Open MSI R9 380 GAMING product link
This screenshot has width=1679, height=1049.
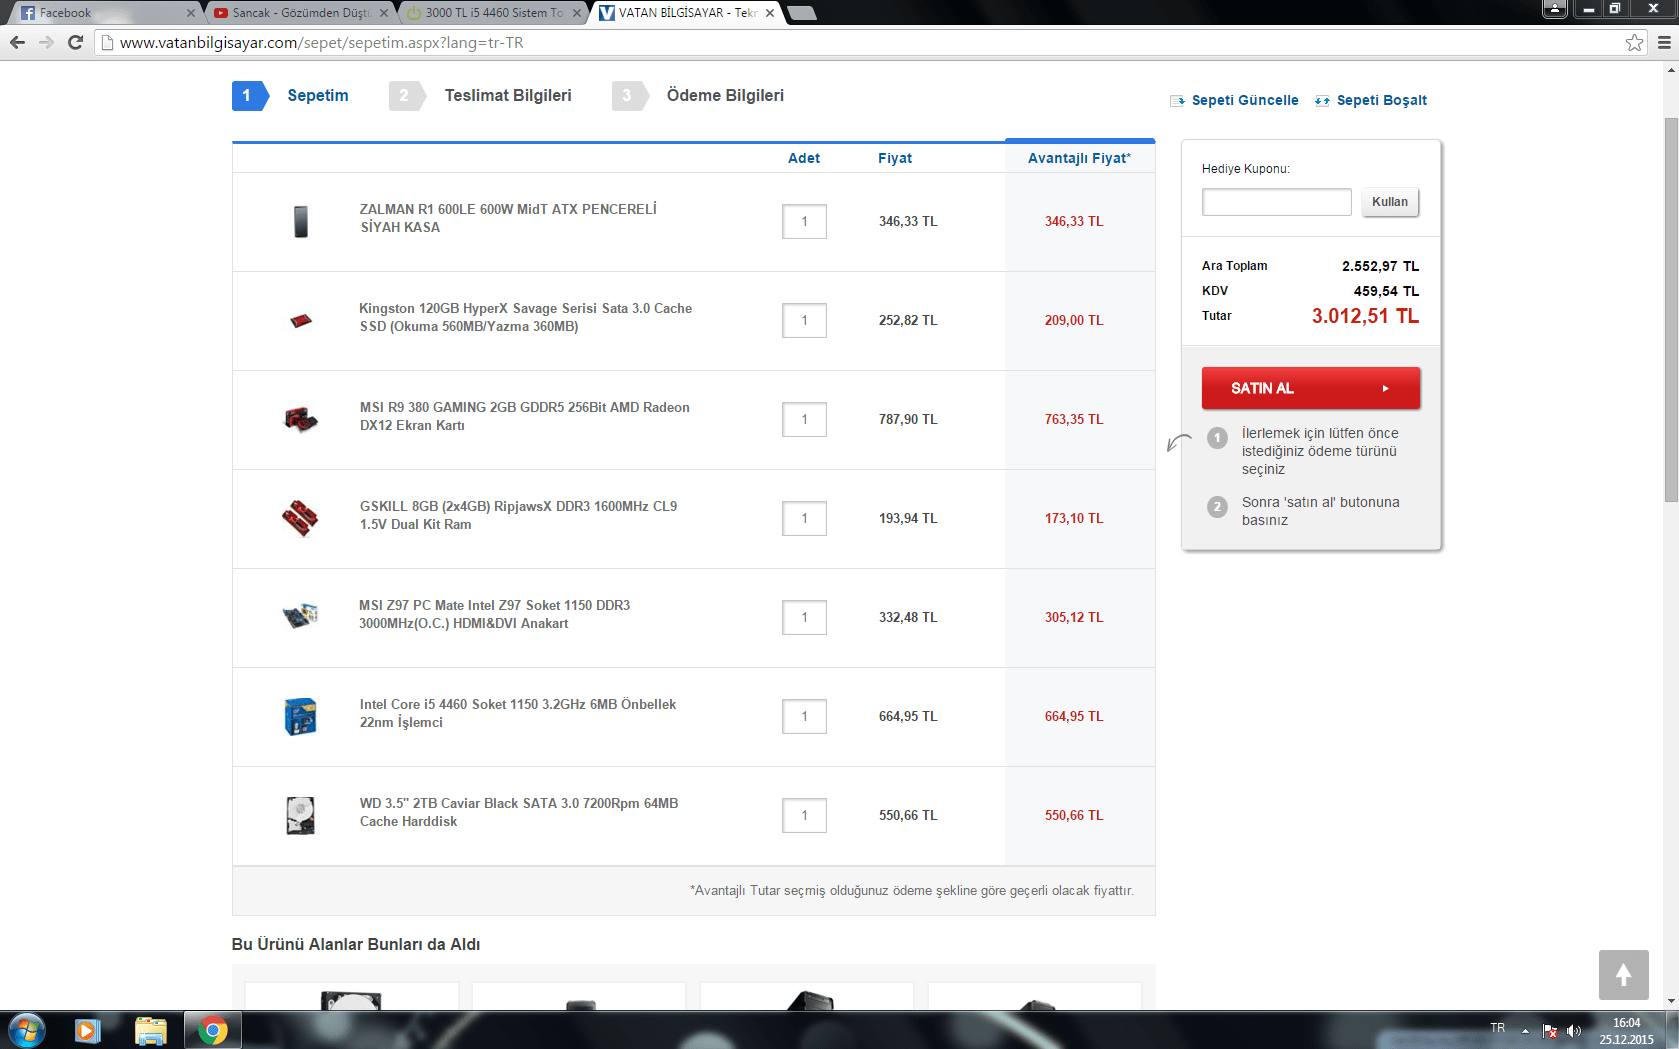524,416
